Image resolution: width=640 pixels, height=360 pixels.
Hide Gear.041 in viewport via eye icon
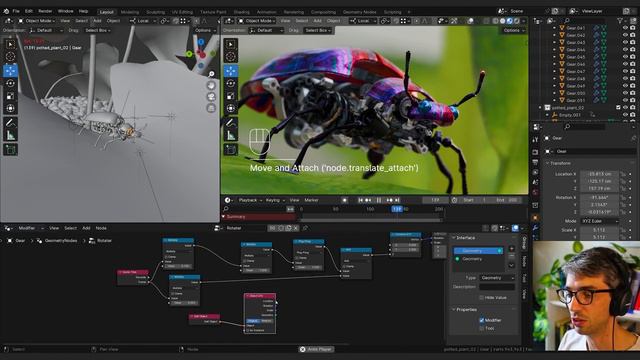click(x=625, y=28)
